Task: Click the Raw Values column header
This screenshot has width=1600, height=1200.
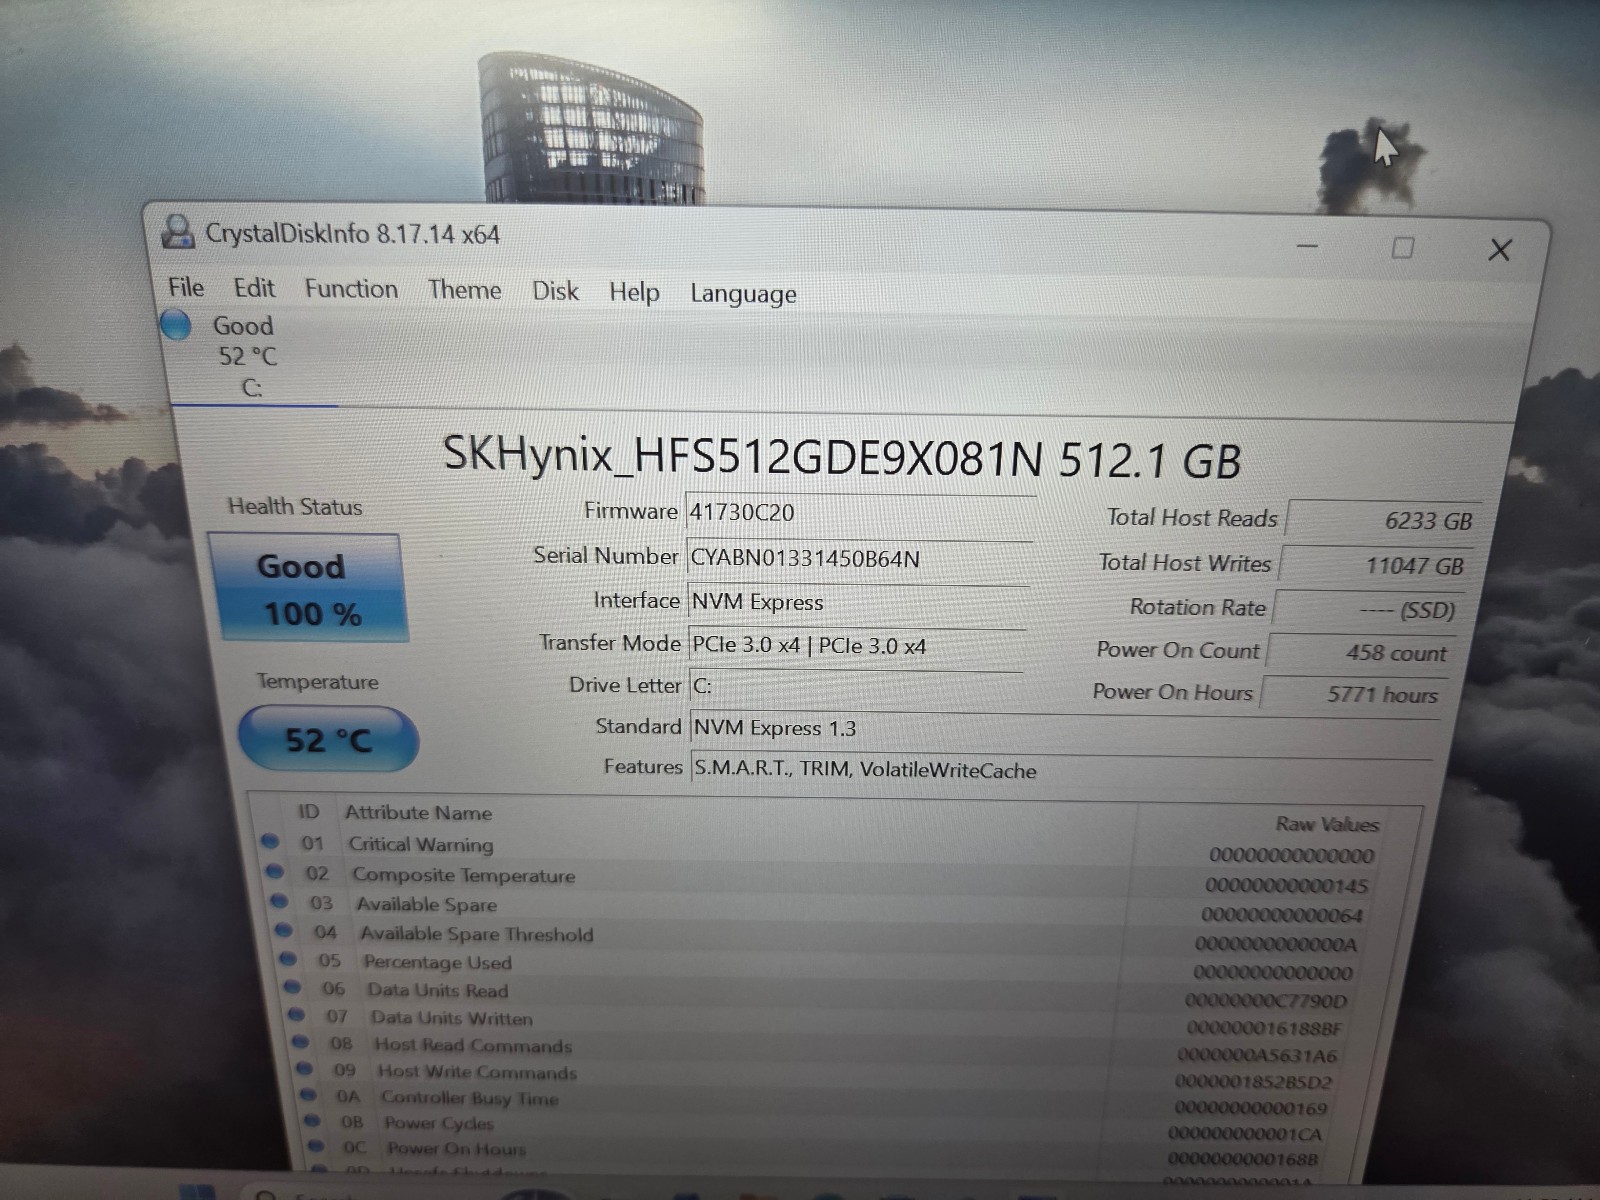Action: coord(1327,824)
